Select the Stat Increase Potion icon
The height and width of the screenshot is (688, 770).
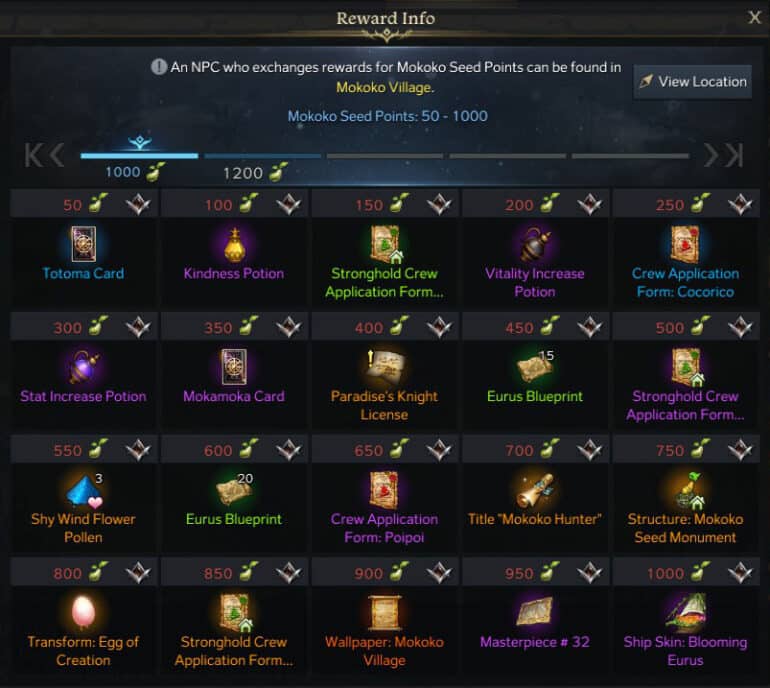[83, 367]
